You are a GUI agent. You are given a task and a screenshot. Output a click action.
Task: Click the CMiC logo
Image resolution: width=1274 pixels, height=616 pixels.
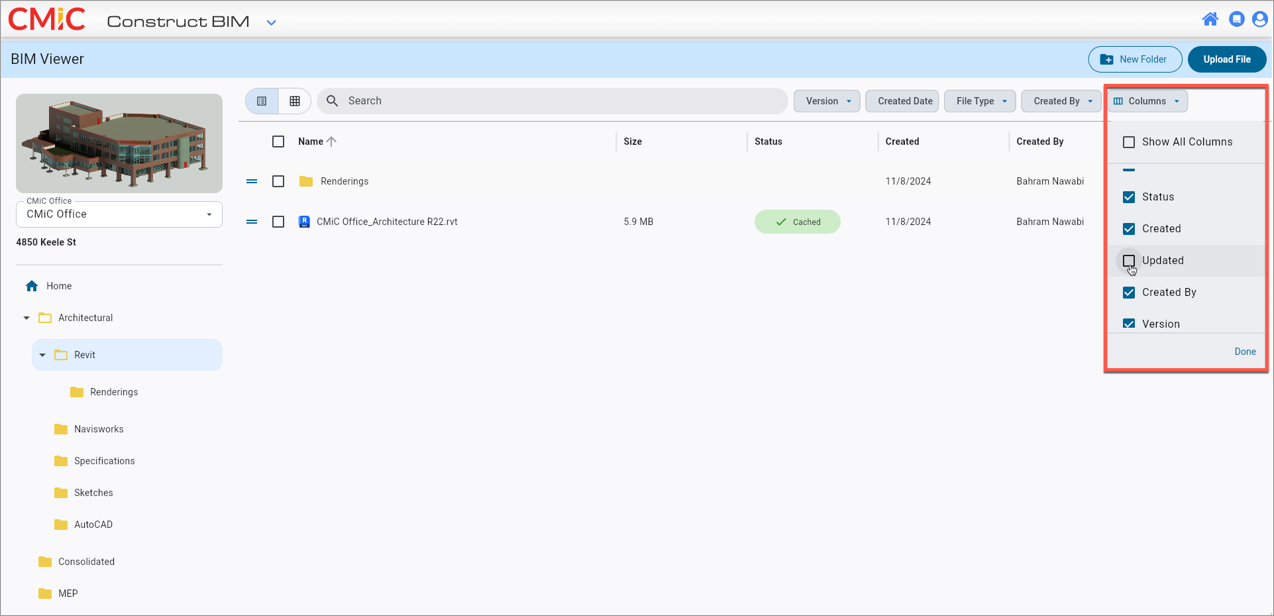[47, 19]
